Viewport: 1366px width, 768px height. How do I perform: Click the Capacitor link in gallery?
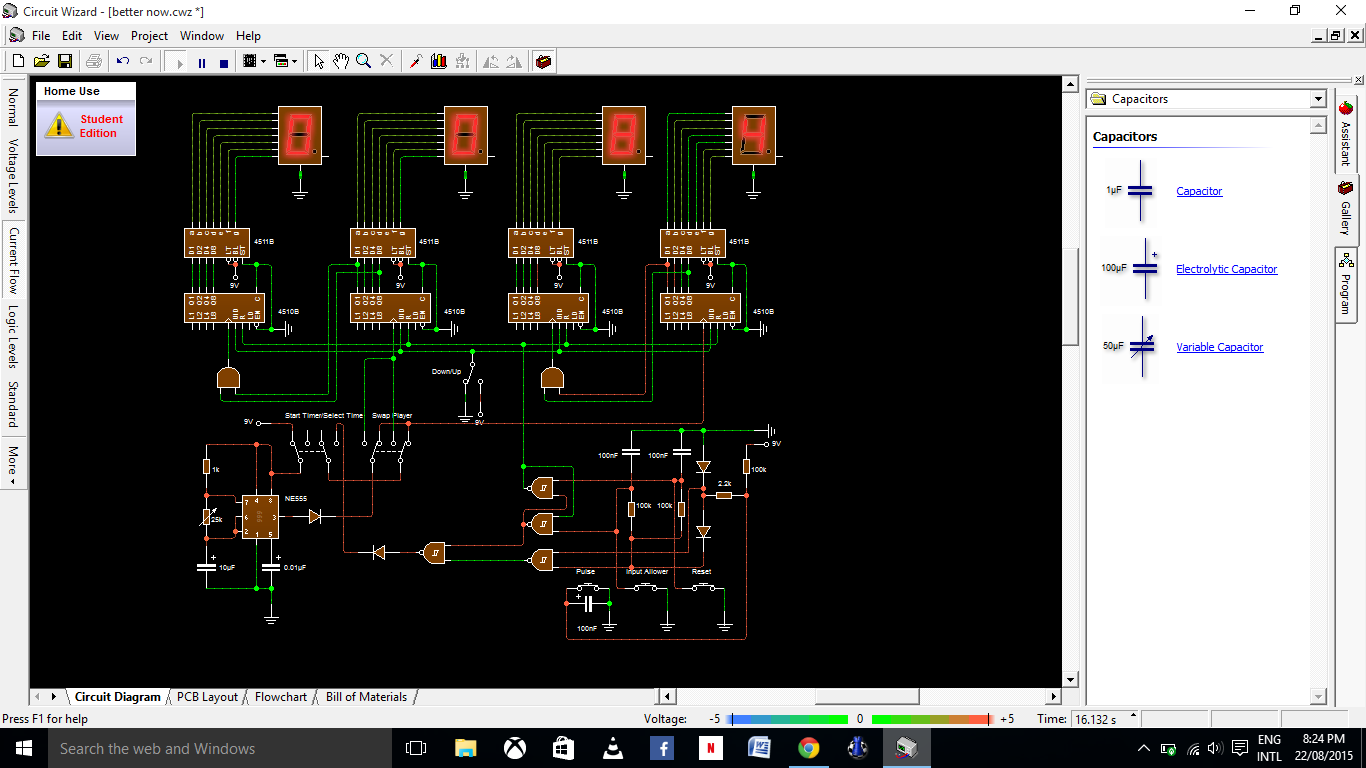(1199, 191)
